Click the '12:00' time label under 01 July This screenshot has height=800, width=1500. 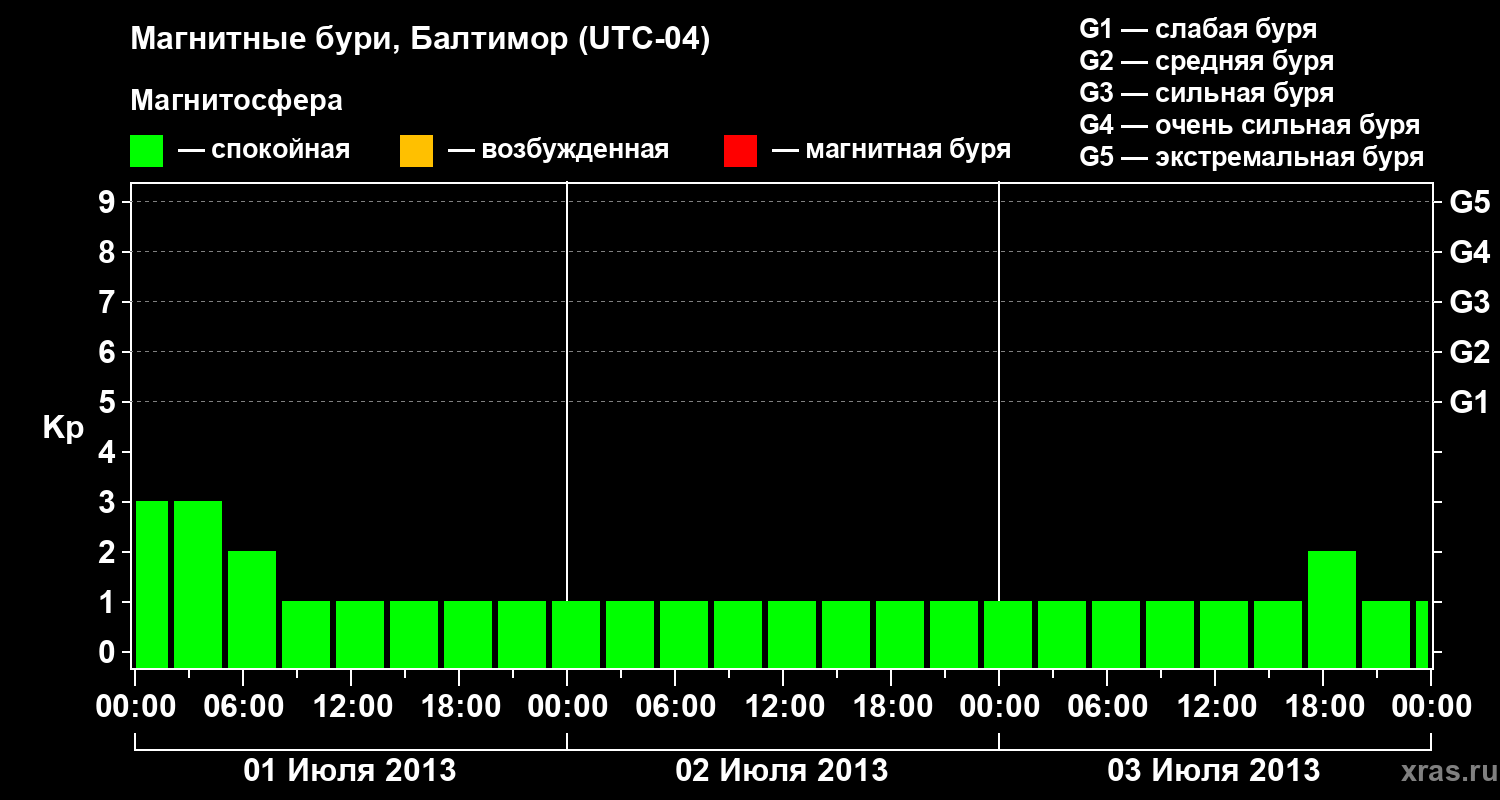point(352,706)
